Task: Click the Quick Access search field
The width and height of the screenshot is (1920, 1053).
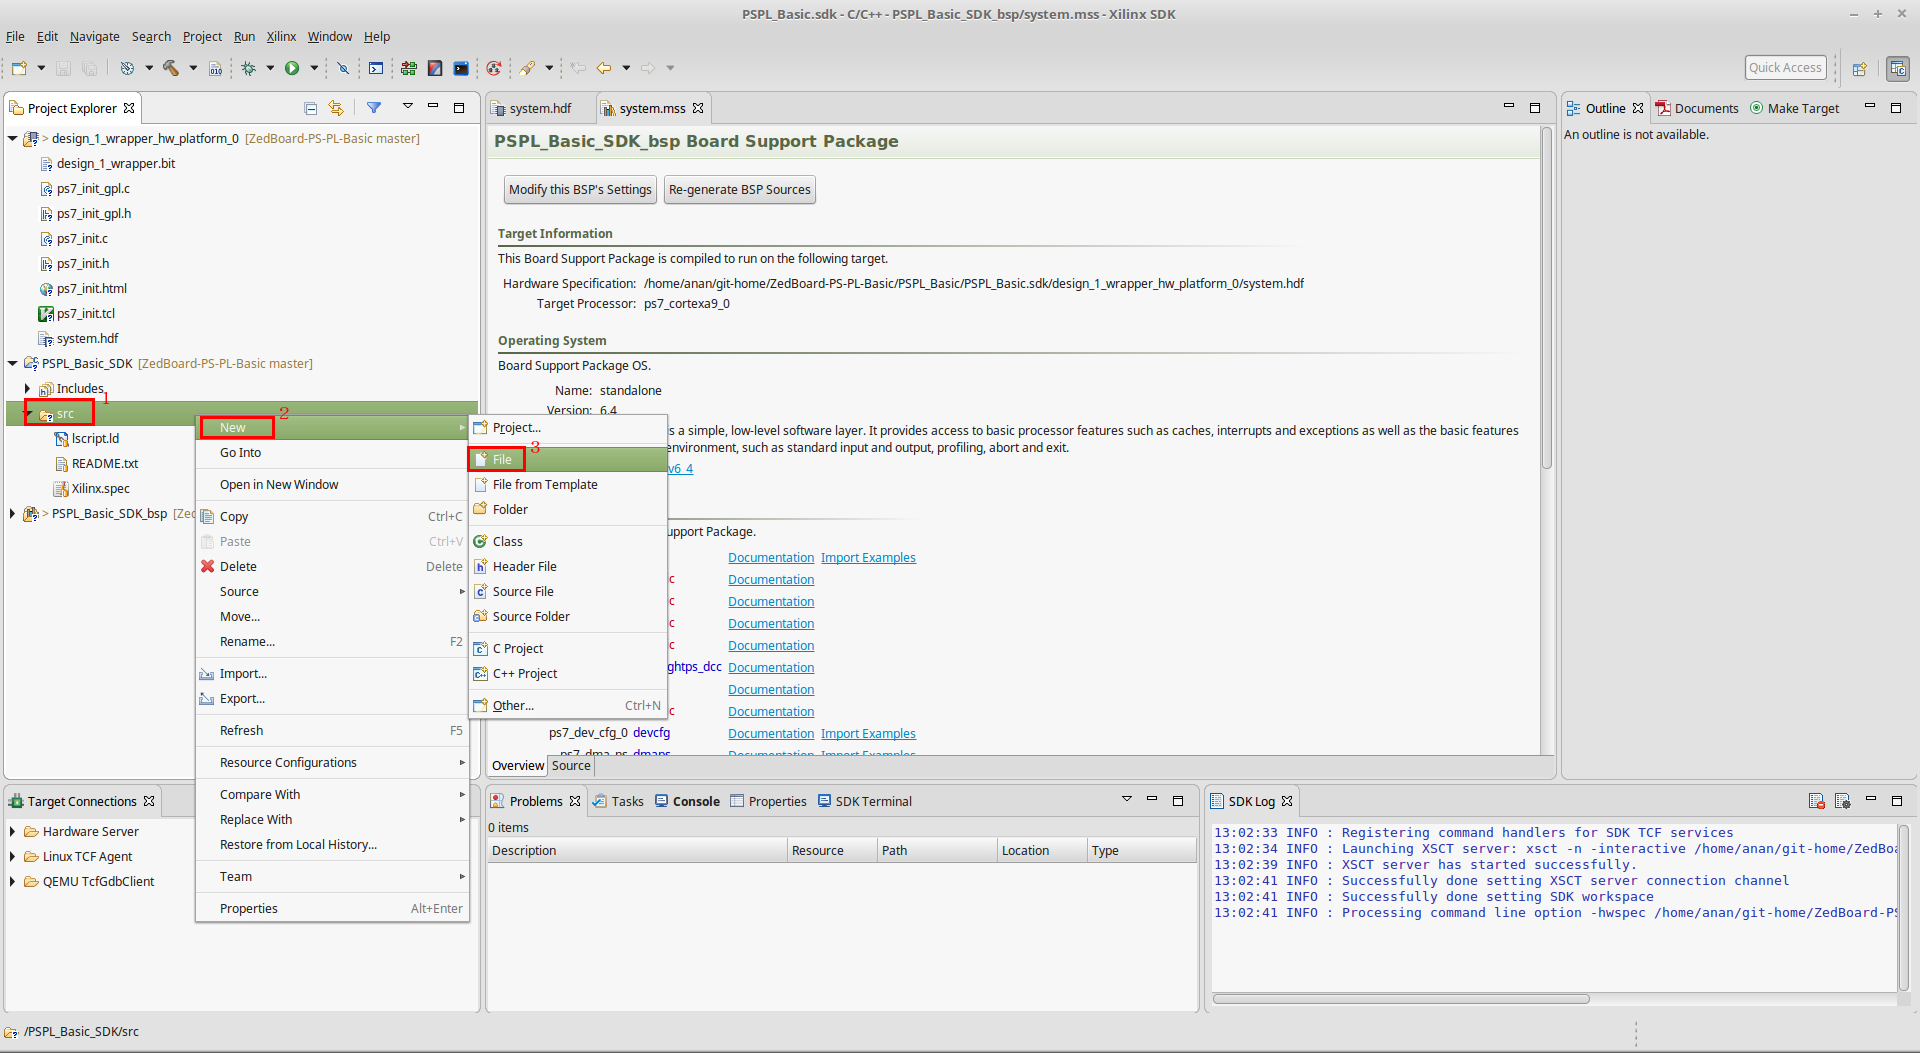Action: pyautogui.click(x=1785, y=67)
